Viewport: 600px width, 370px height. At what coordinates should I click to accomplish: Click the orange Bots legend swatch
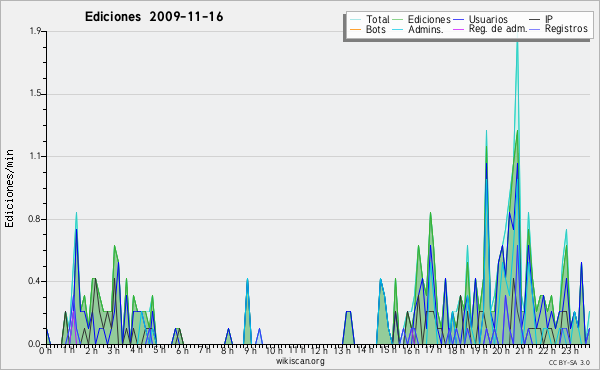tap(355, 29)
